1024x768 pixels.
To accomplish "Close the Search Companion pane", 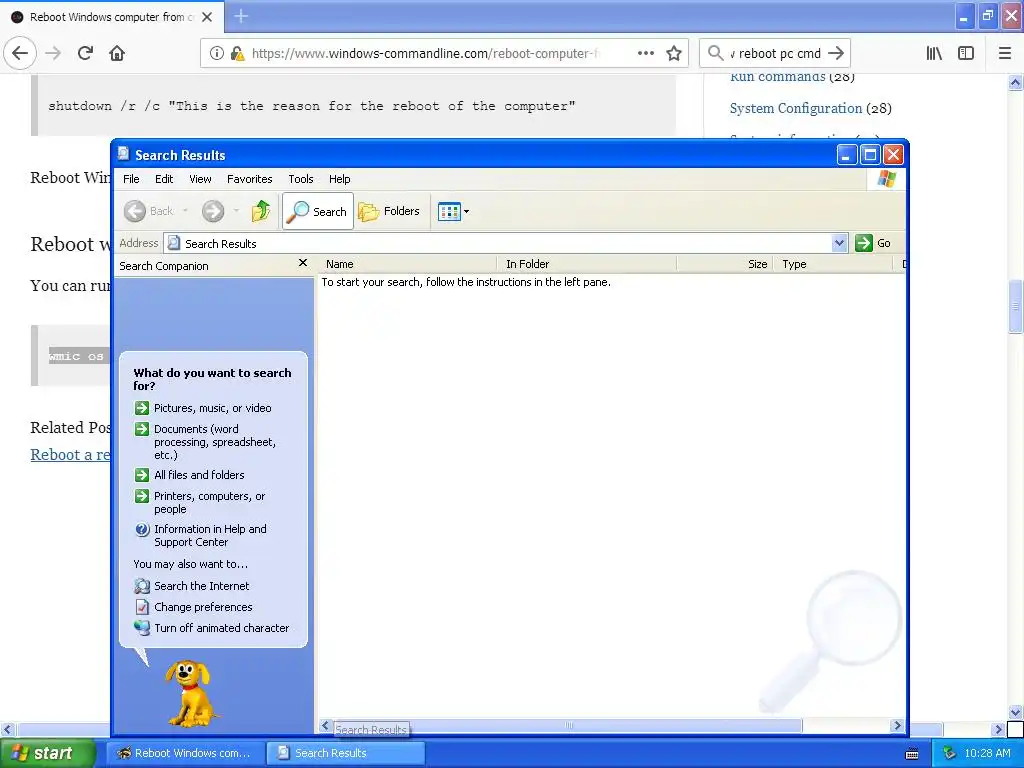I will coord(302,263).
